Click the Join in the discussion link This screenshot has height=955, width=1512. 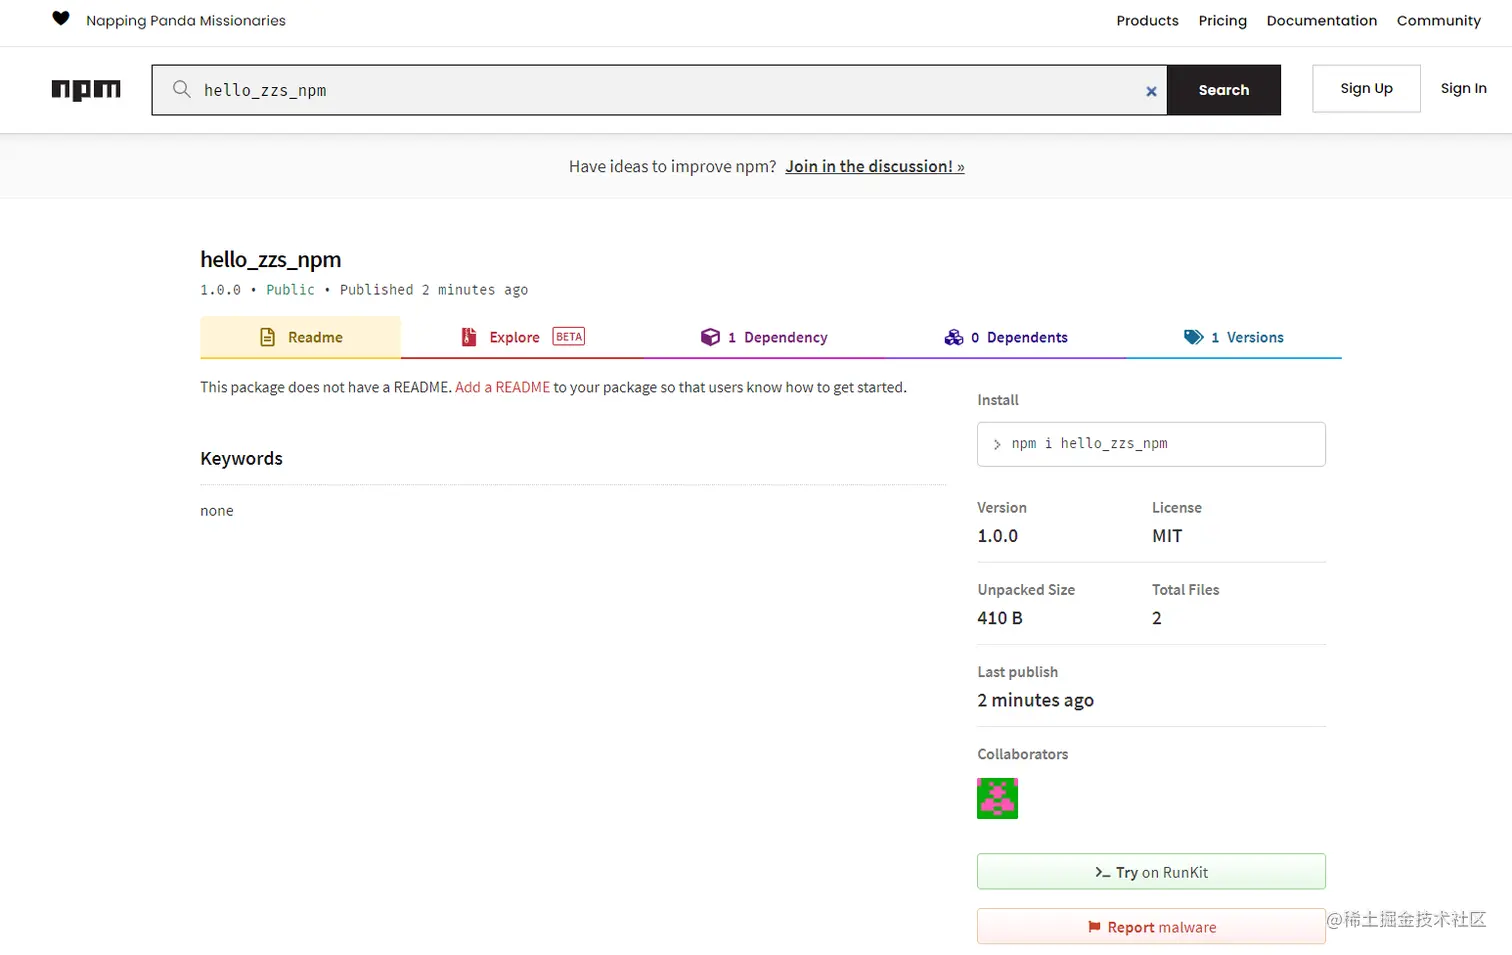874,166
